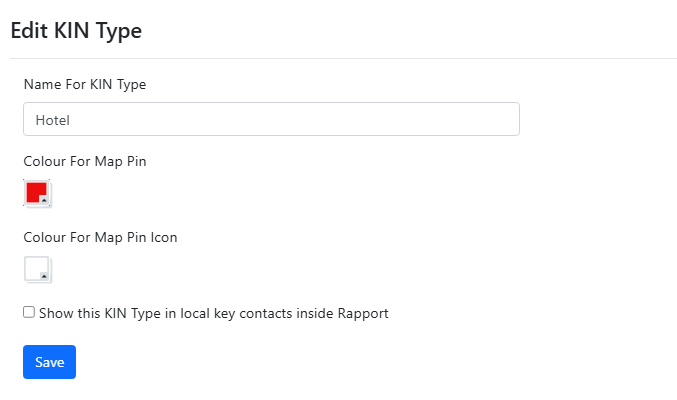This screenshot has height=400, width=677.
Task: Click the blue Save button
Action: [50, 362]
